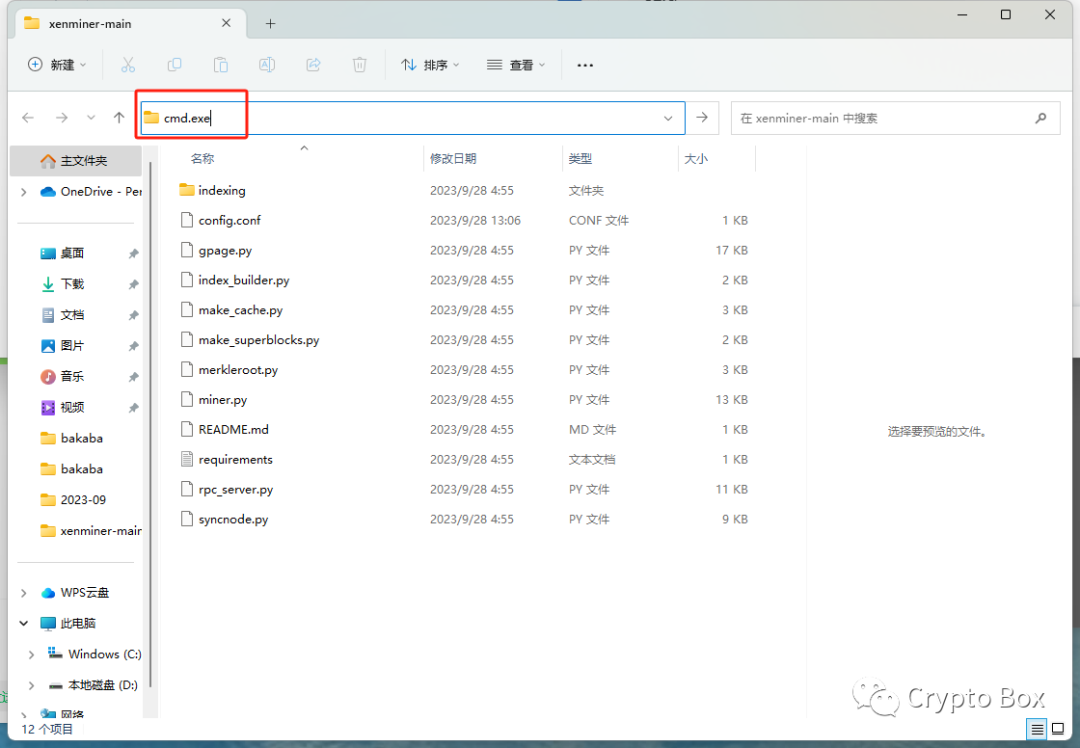Sort by the 名称 column header
The image size is (1080, 748).
pos(202,158)
